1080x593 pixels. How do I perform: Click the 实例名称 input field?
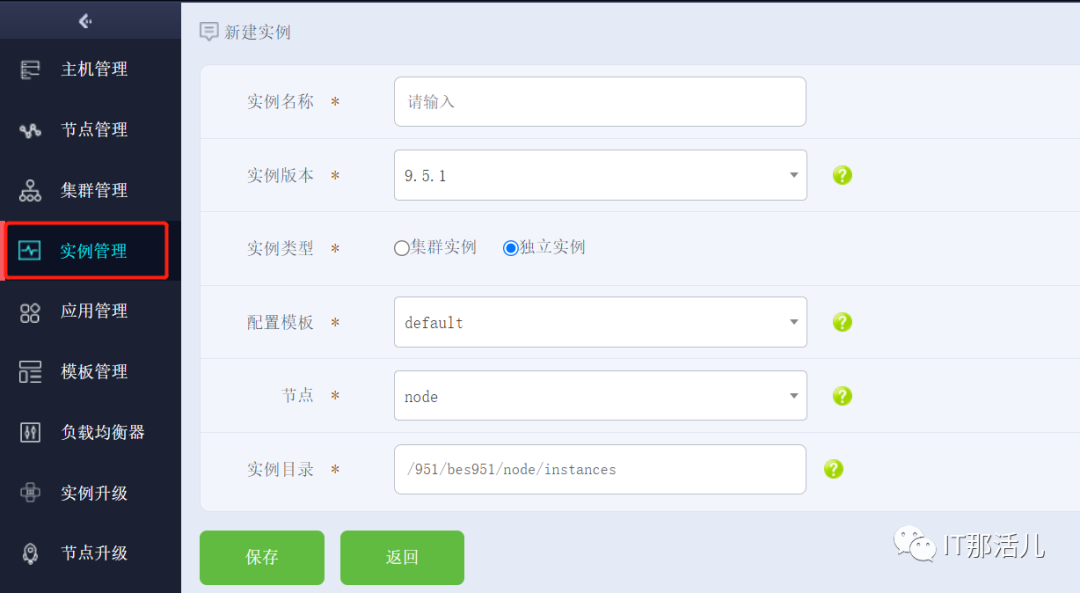click(x=600, y=102)
